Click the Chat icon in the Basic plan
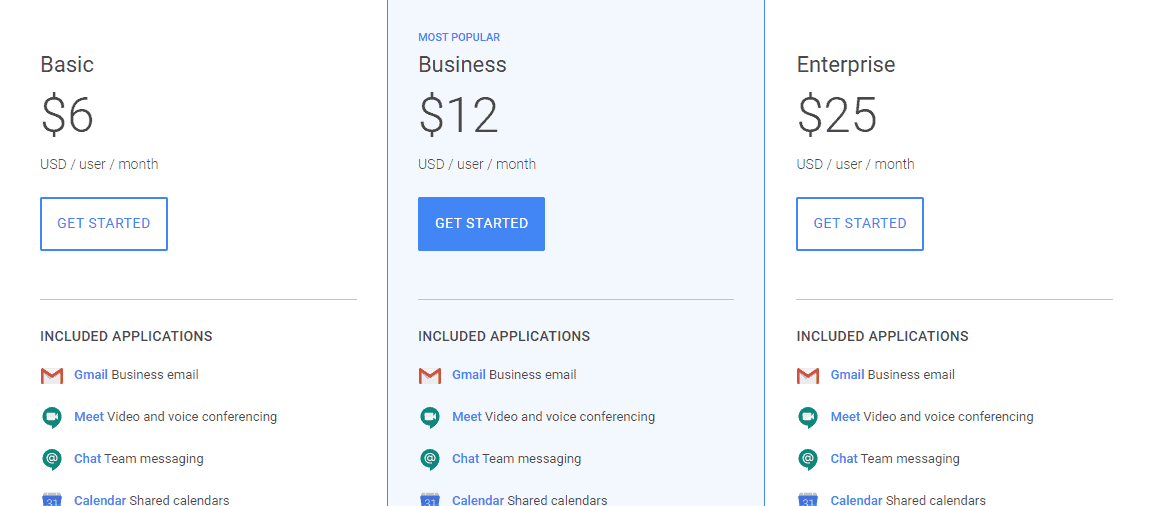This screenshot has width=1150, height=506. pyautogui.click(x=52, y=460)
